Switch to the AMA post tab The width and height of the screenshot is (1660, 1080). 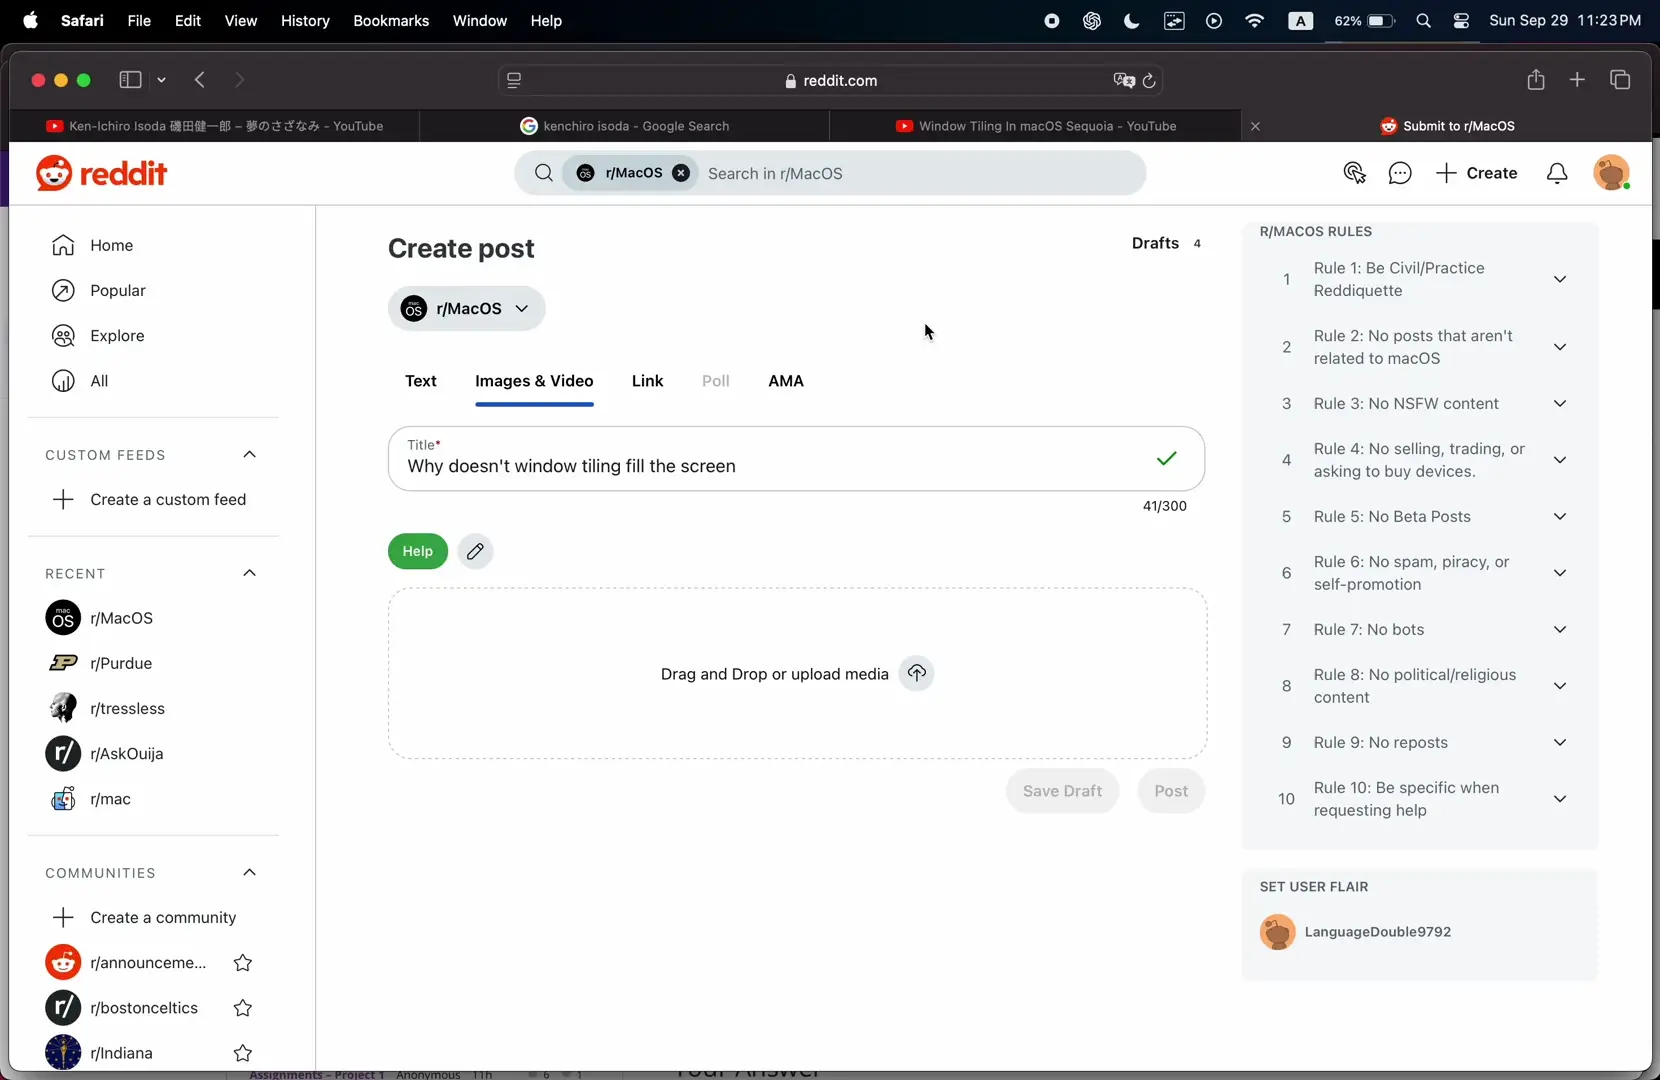click(x=786, y=381)
